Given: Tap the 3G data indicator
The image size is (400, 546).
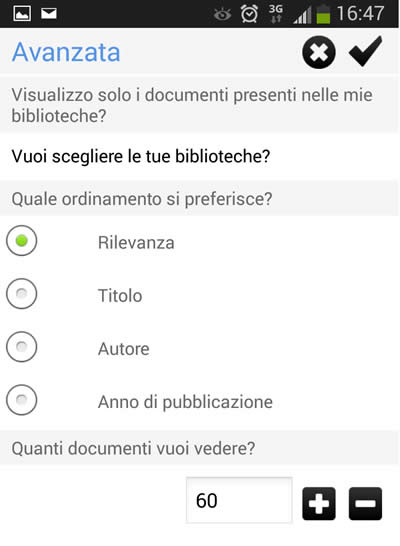Looking at the screenshot, I should click(276, 14).
